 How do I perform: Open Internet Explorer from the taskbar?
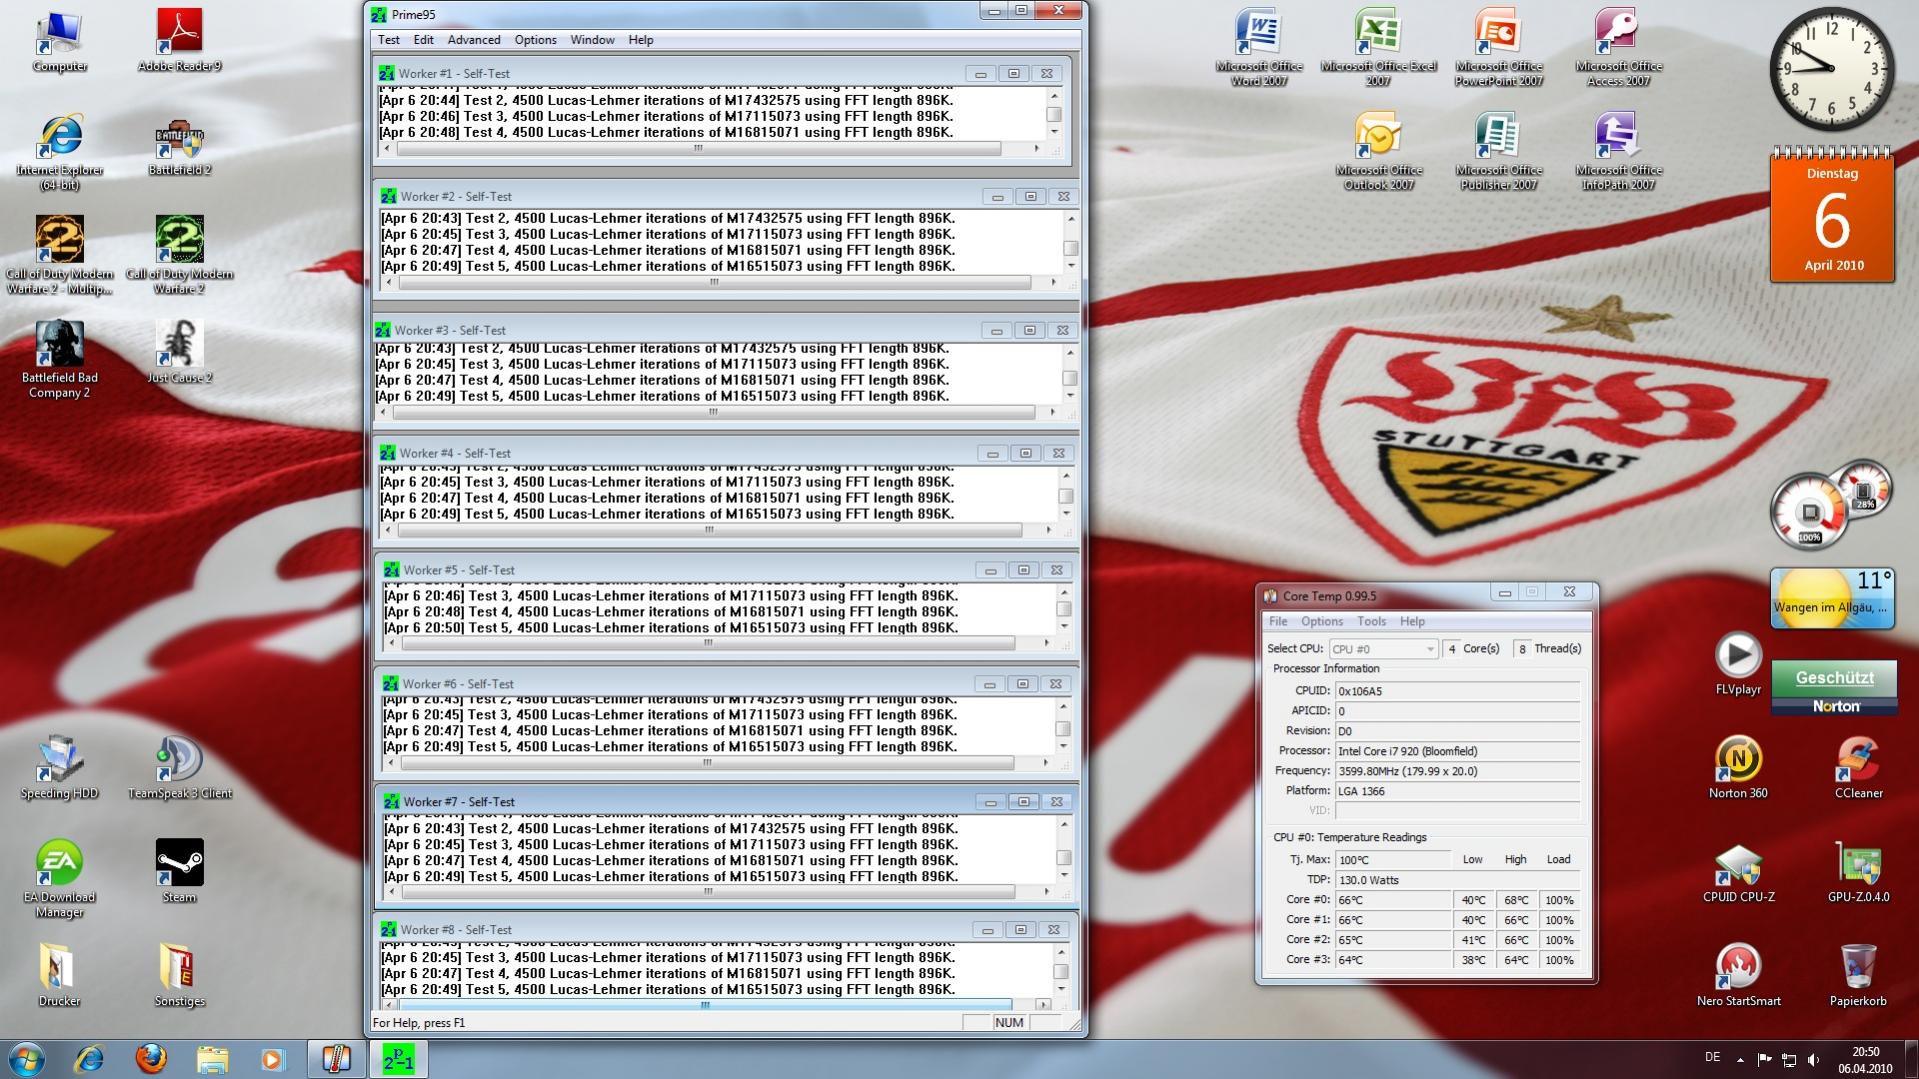[x=89, y=1059]
